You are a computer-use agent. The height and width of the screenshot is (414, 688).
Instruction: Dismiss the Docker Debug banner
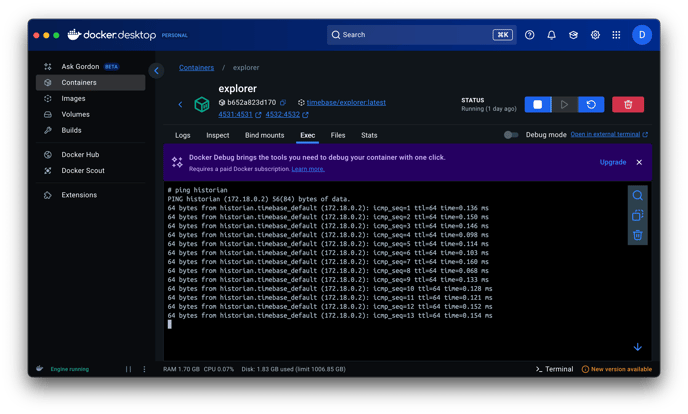coord(639,162)
